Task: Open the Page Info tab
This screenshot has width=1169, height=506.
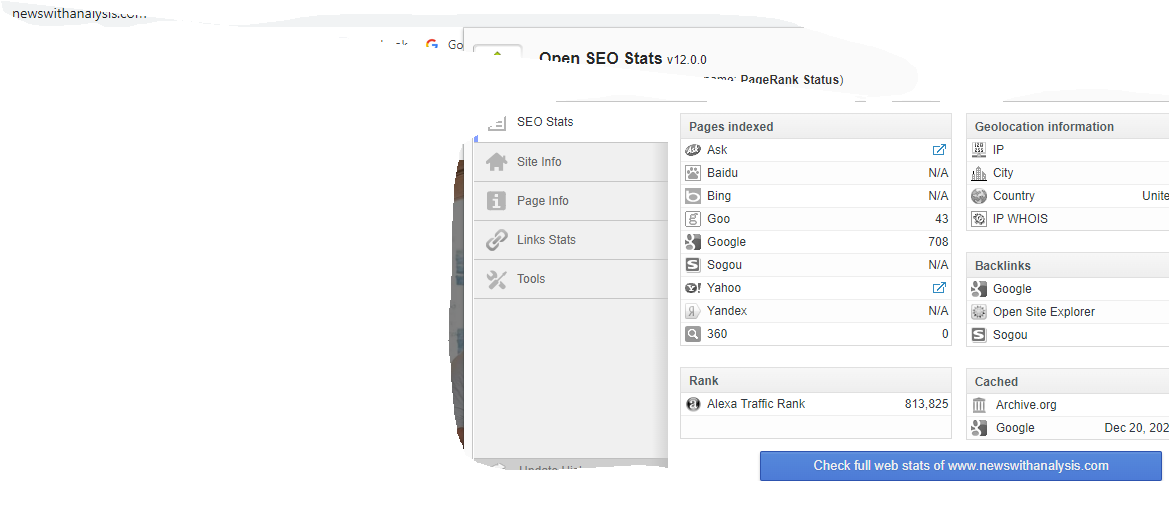Action: 571,201
